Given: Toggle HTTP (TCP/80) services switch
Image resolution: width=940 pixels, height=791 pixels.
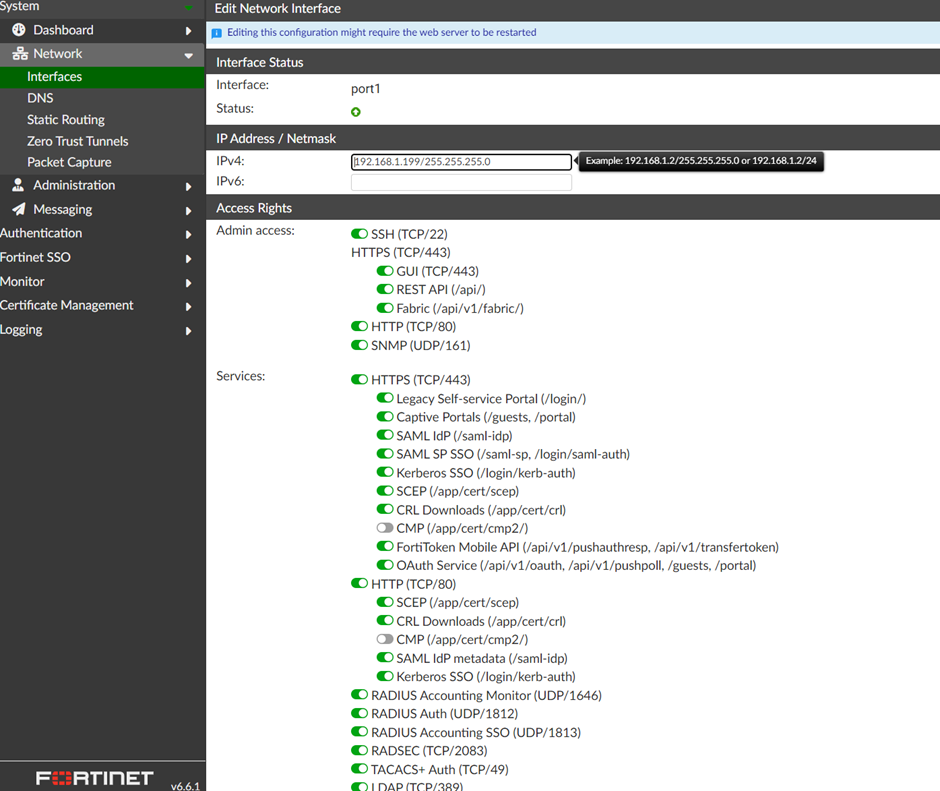Looking at the screenshot, I should click(x=359, y=584).
